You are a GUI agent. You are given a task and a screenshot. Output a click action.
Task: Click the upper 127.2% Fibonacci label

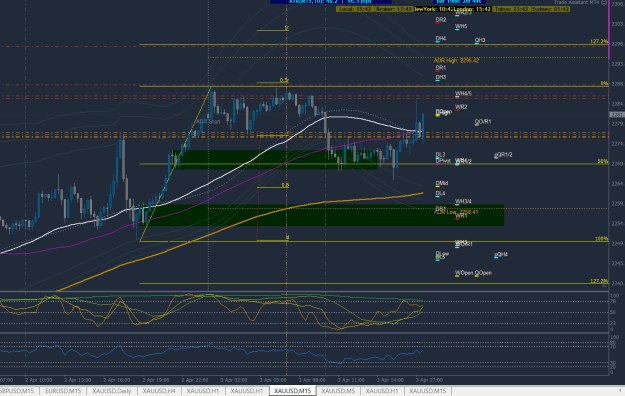tap(599, 41)
